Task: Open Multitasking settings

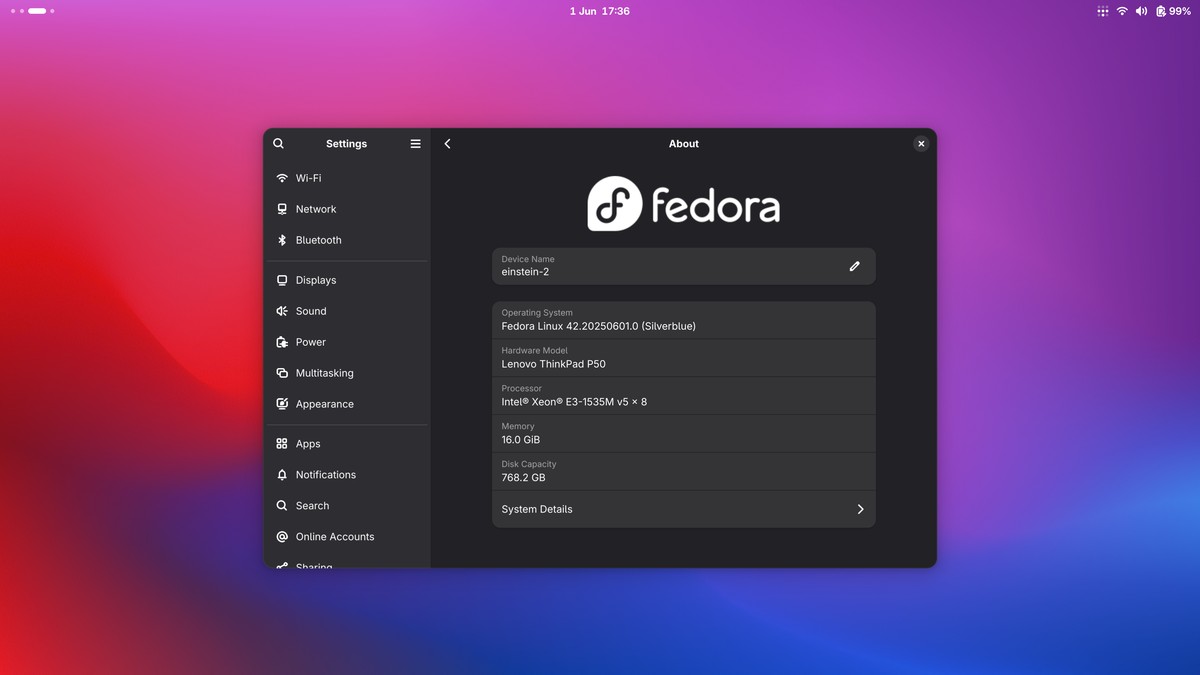Action: point(324,373)
